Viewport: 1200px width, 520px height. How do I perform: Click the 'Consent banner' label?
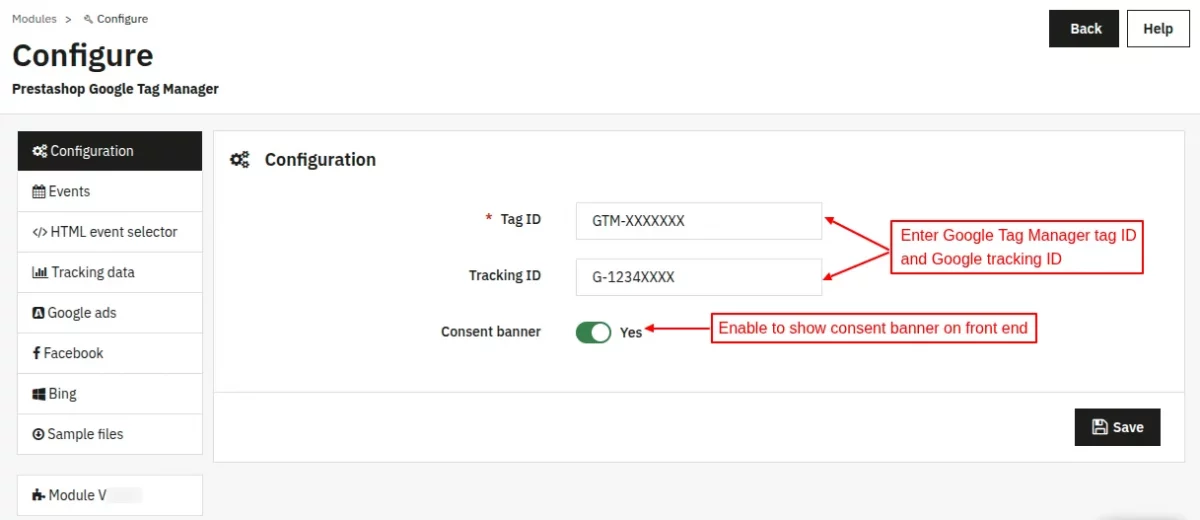491,331
